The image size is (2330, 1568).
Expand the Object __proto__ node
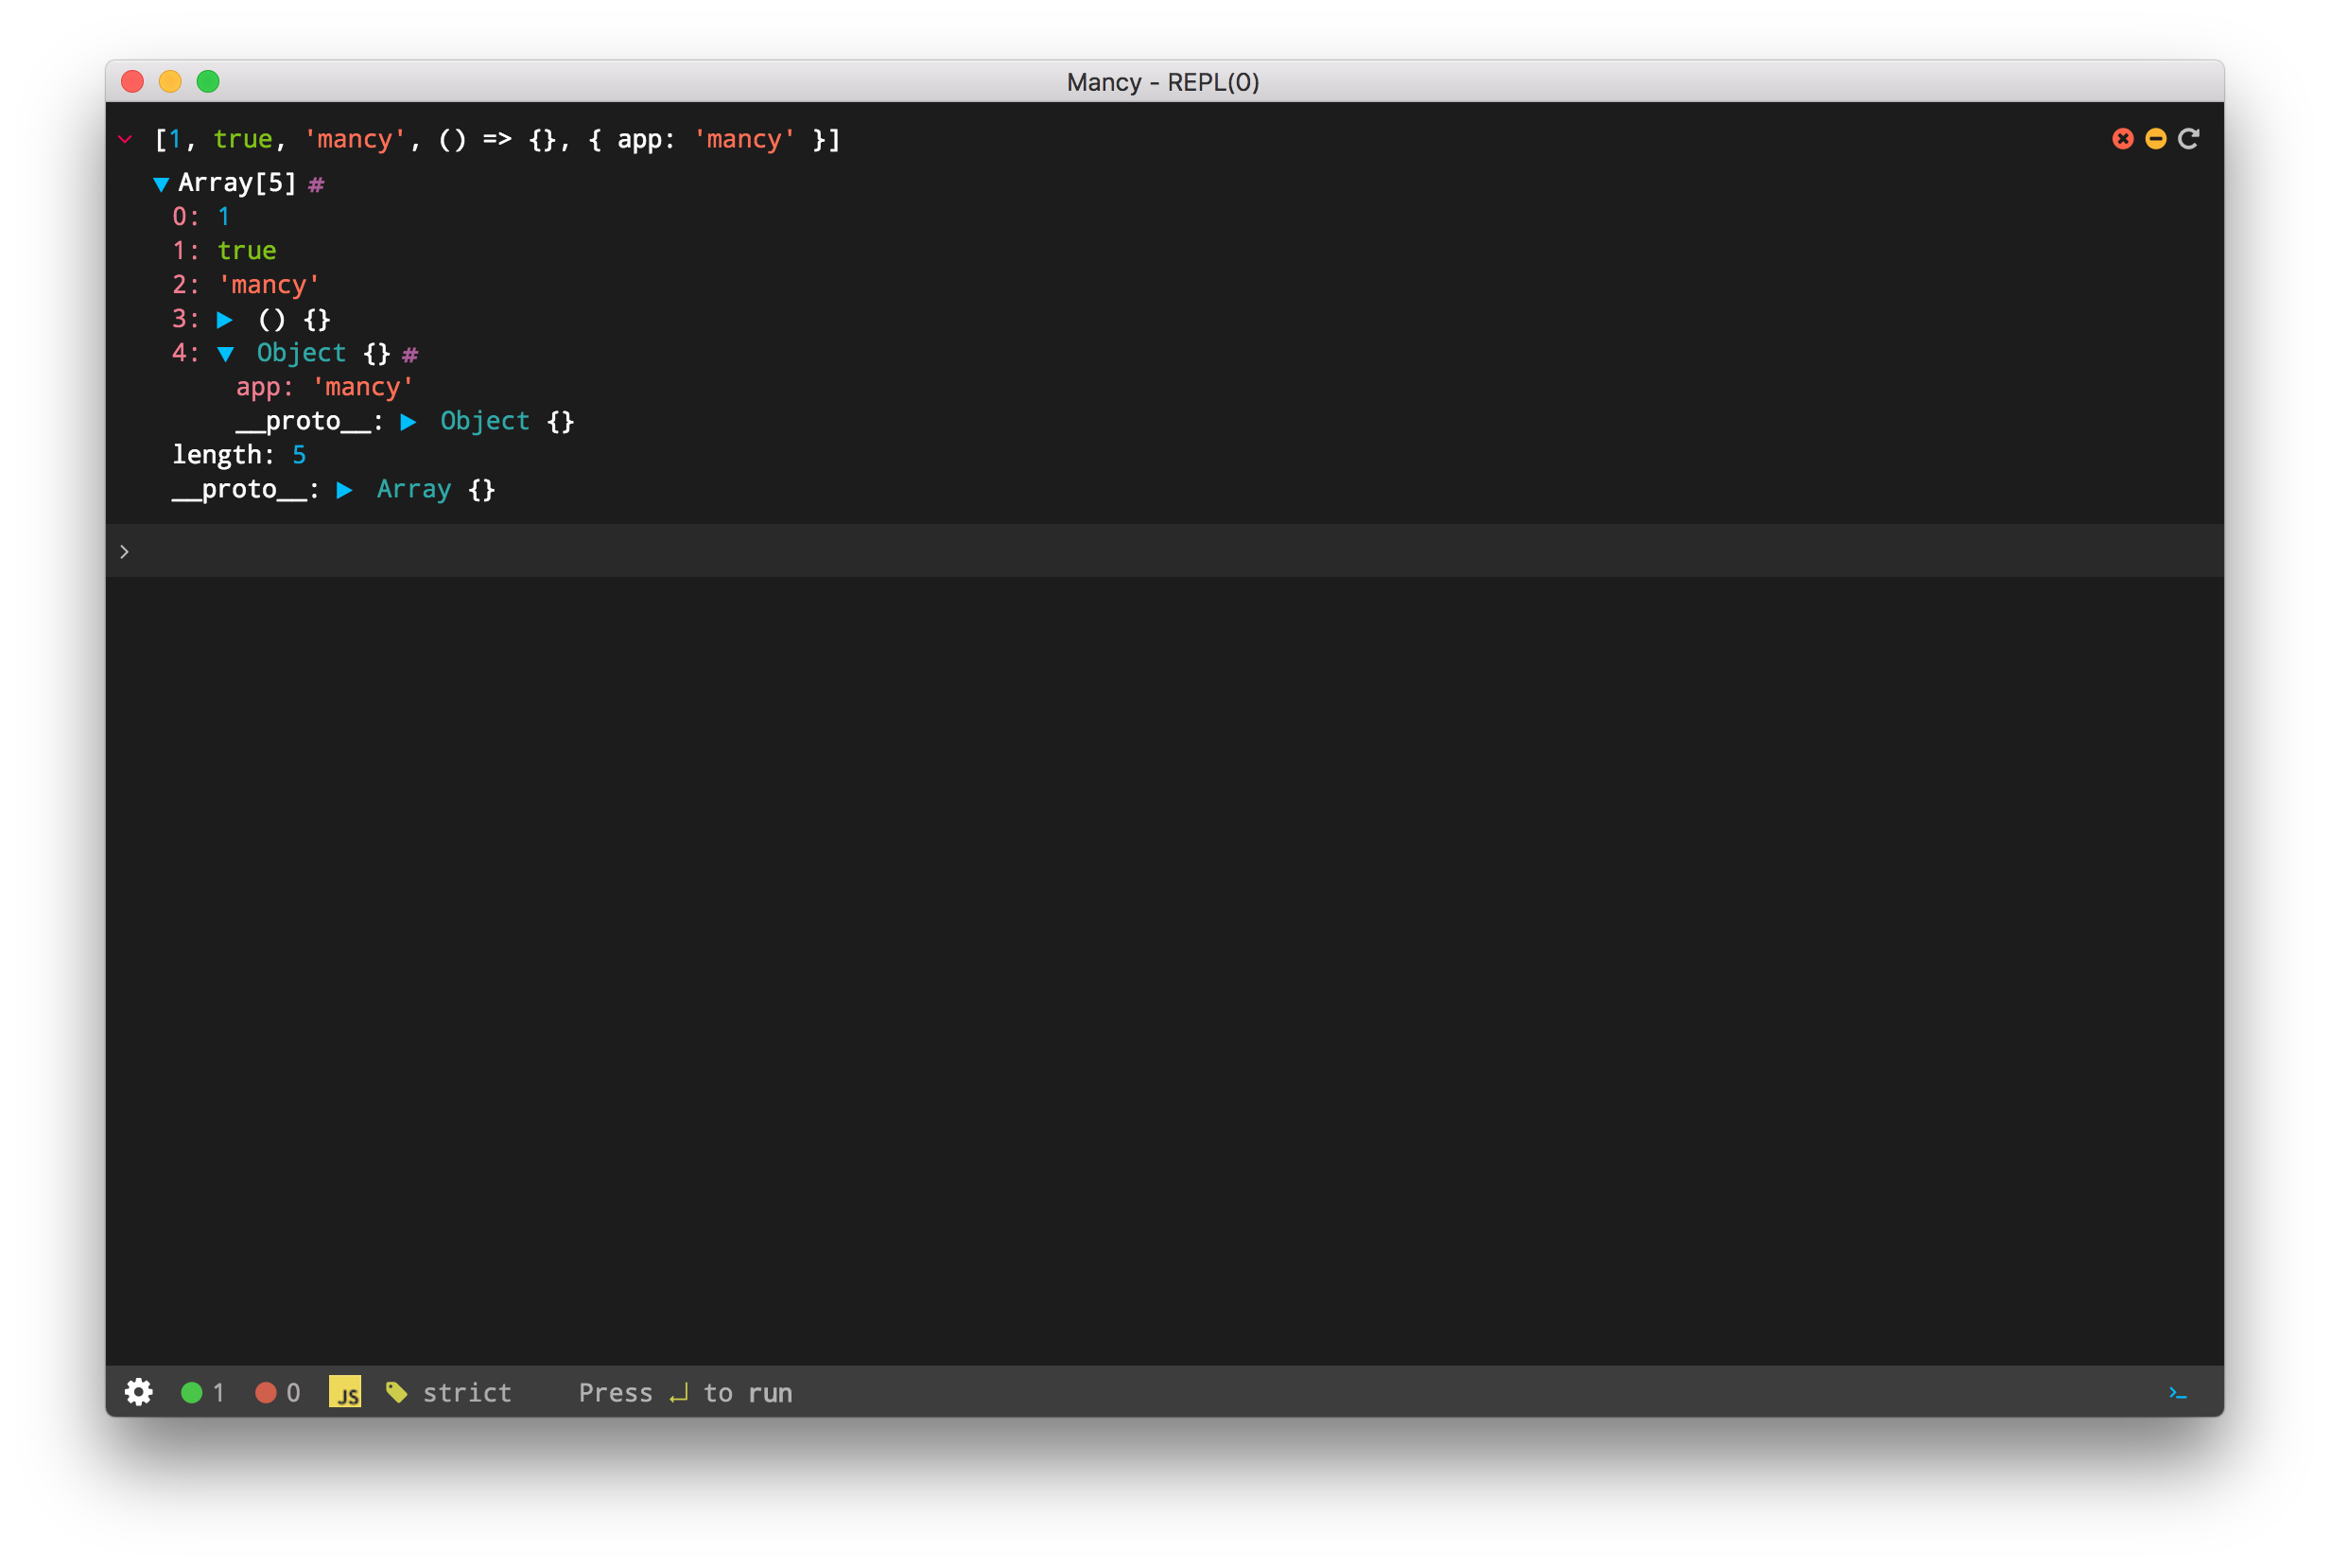[408, 422]
